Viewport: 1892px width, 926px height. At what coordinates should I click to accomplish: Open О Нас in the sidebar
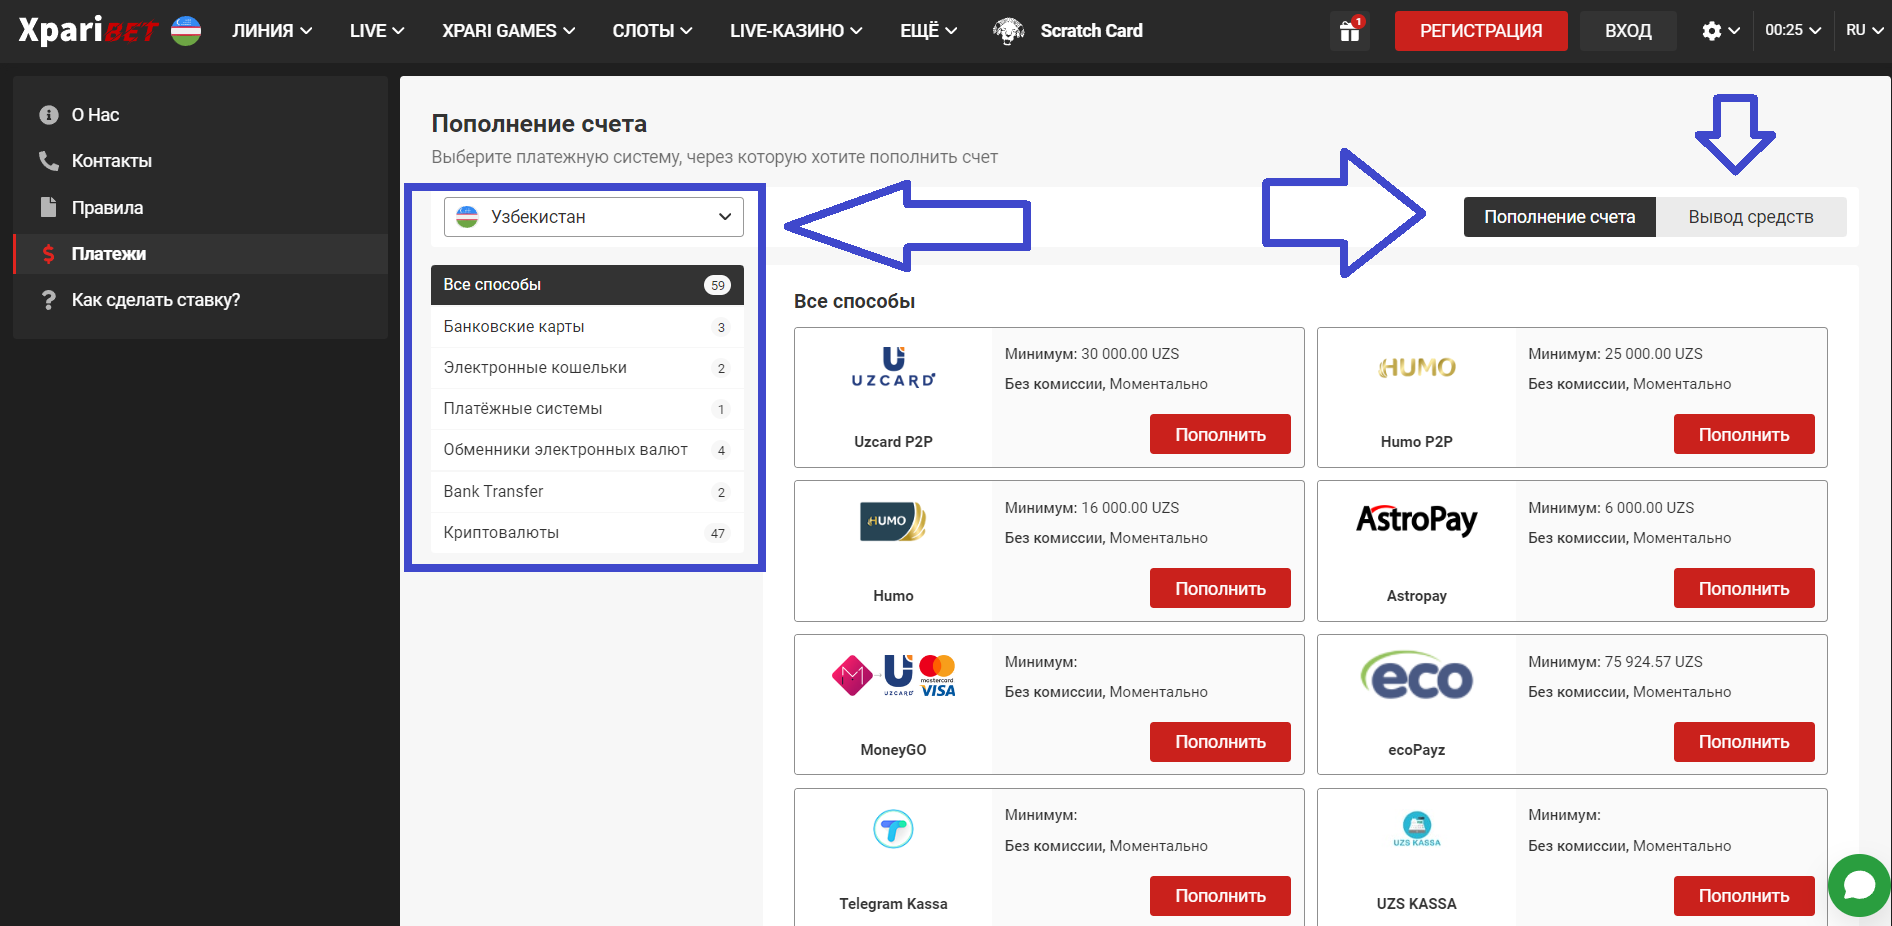click(x=200, y=115)
